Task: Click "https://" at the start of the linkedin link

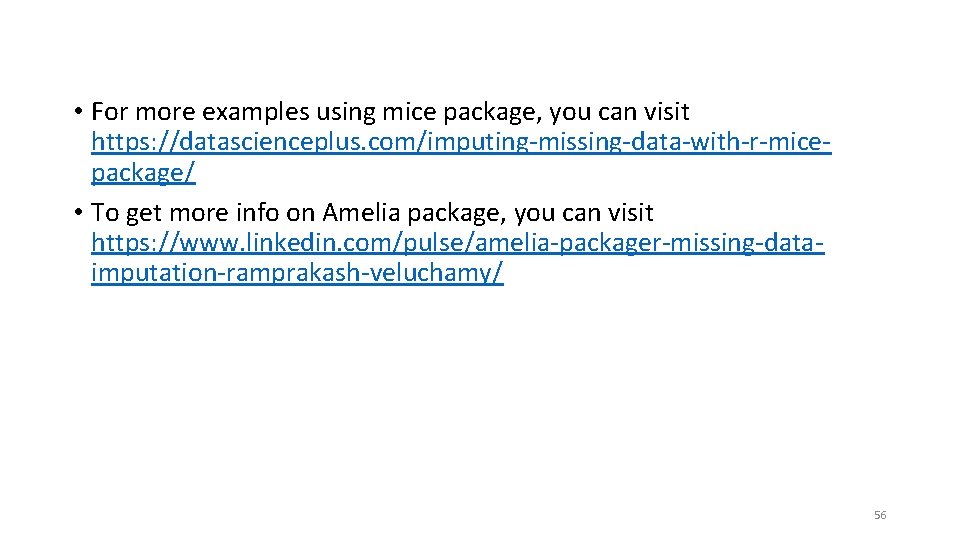Action: point(135,243)
